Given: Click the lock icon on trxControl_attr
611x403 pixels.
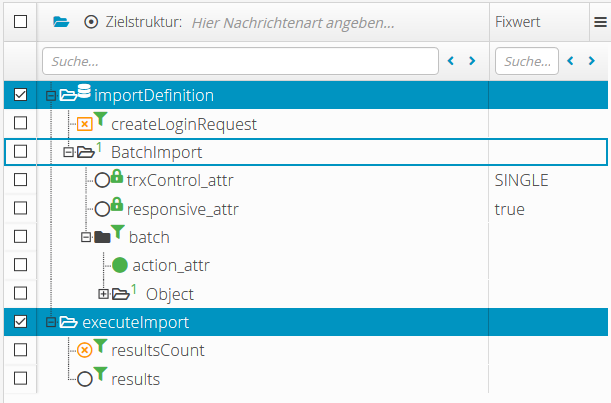Looking at the screenshot, I should (116, 177).
